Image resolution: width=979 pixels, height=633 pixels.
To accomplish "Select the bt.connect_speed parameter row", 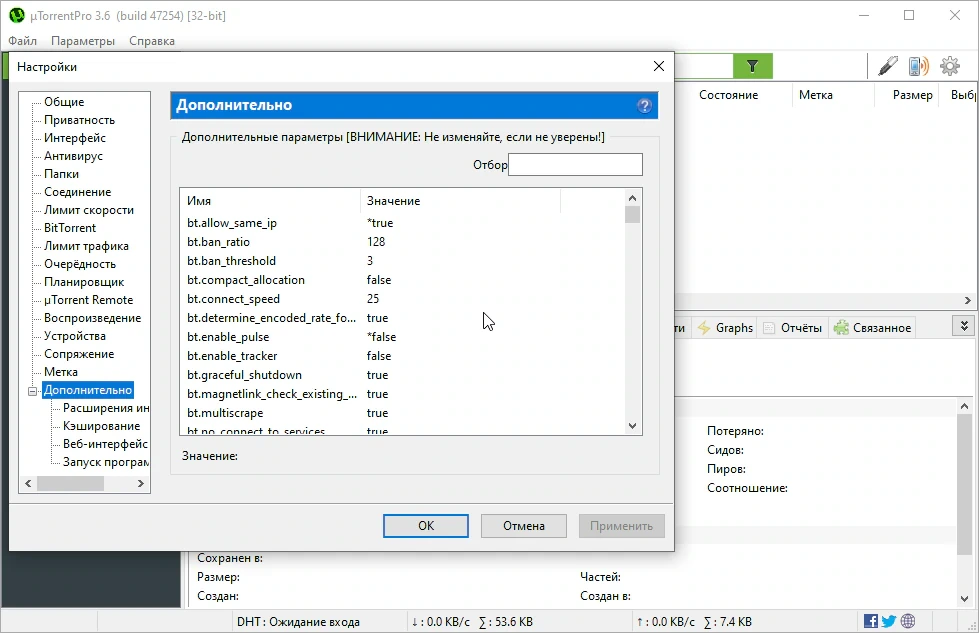I will (x=402, y=299).
